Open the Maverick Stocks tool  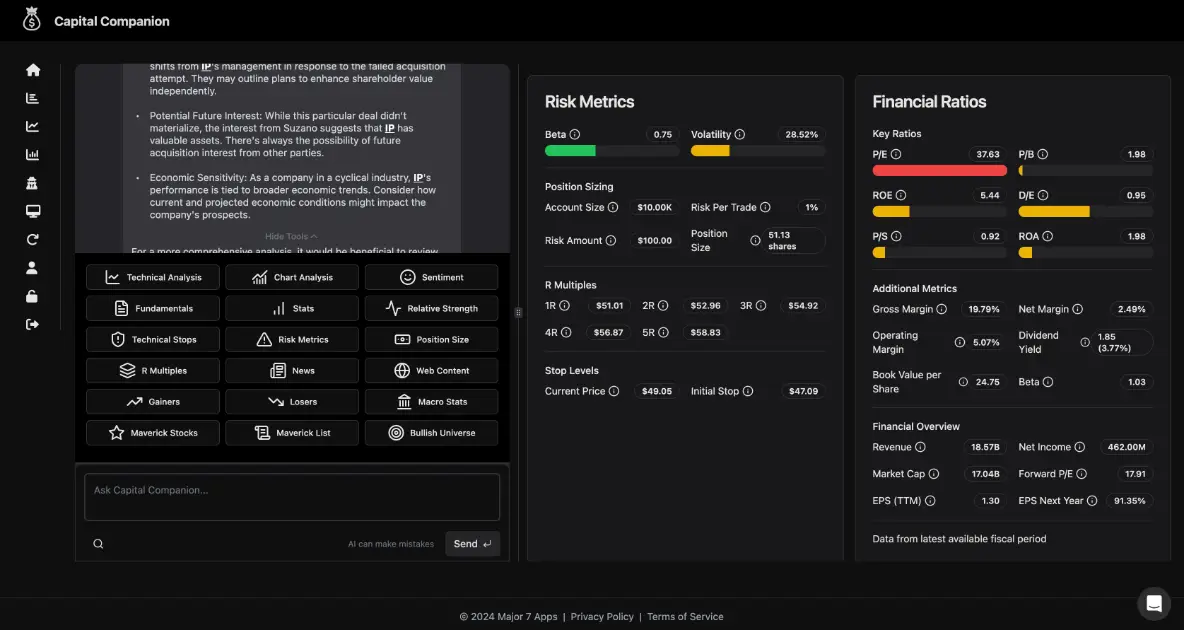153,433
